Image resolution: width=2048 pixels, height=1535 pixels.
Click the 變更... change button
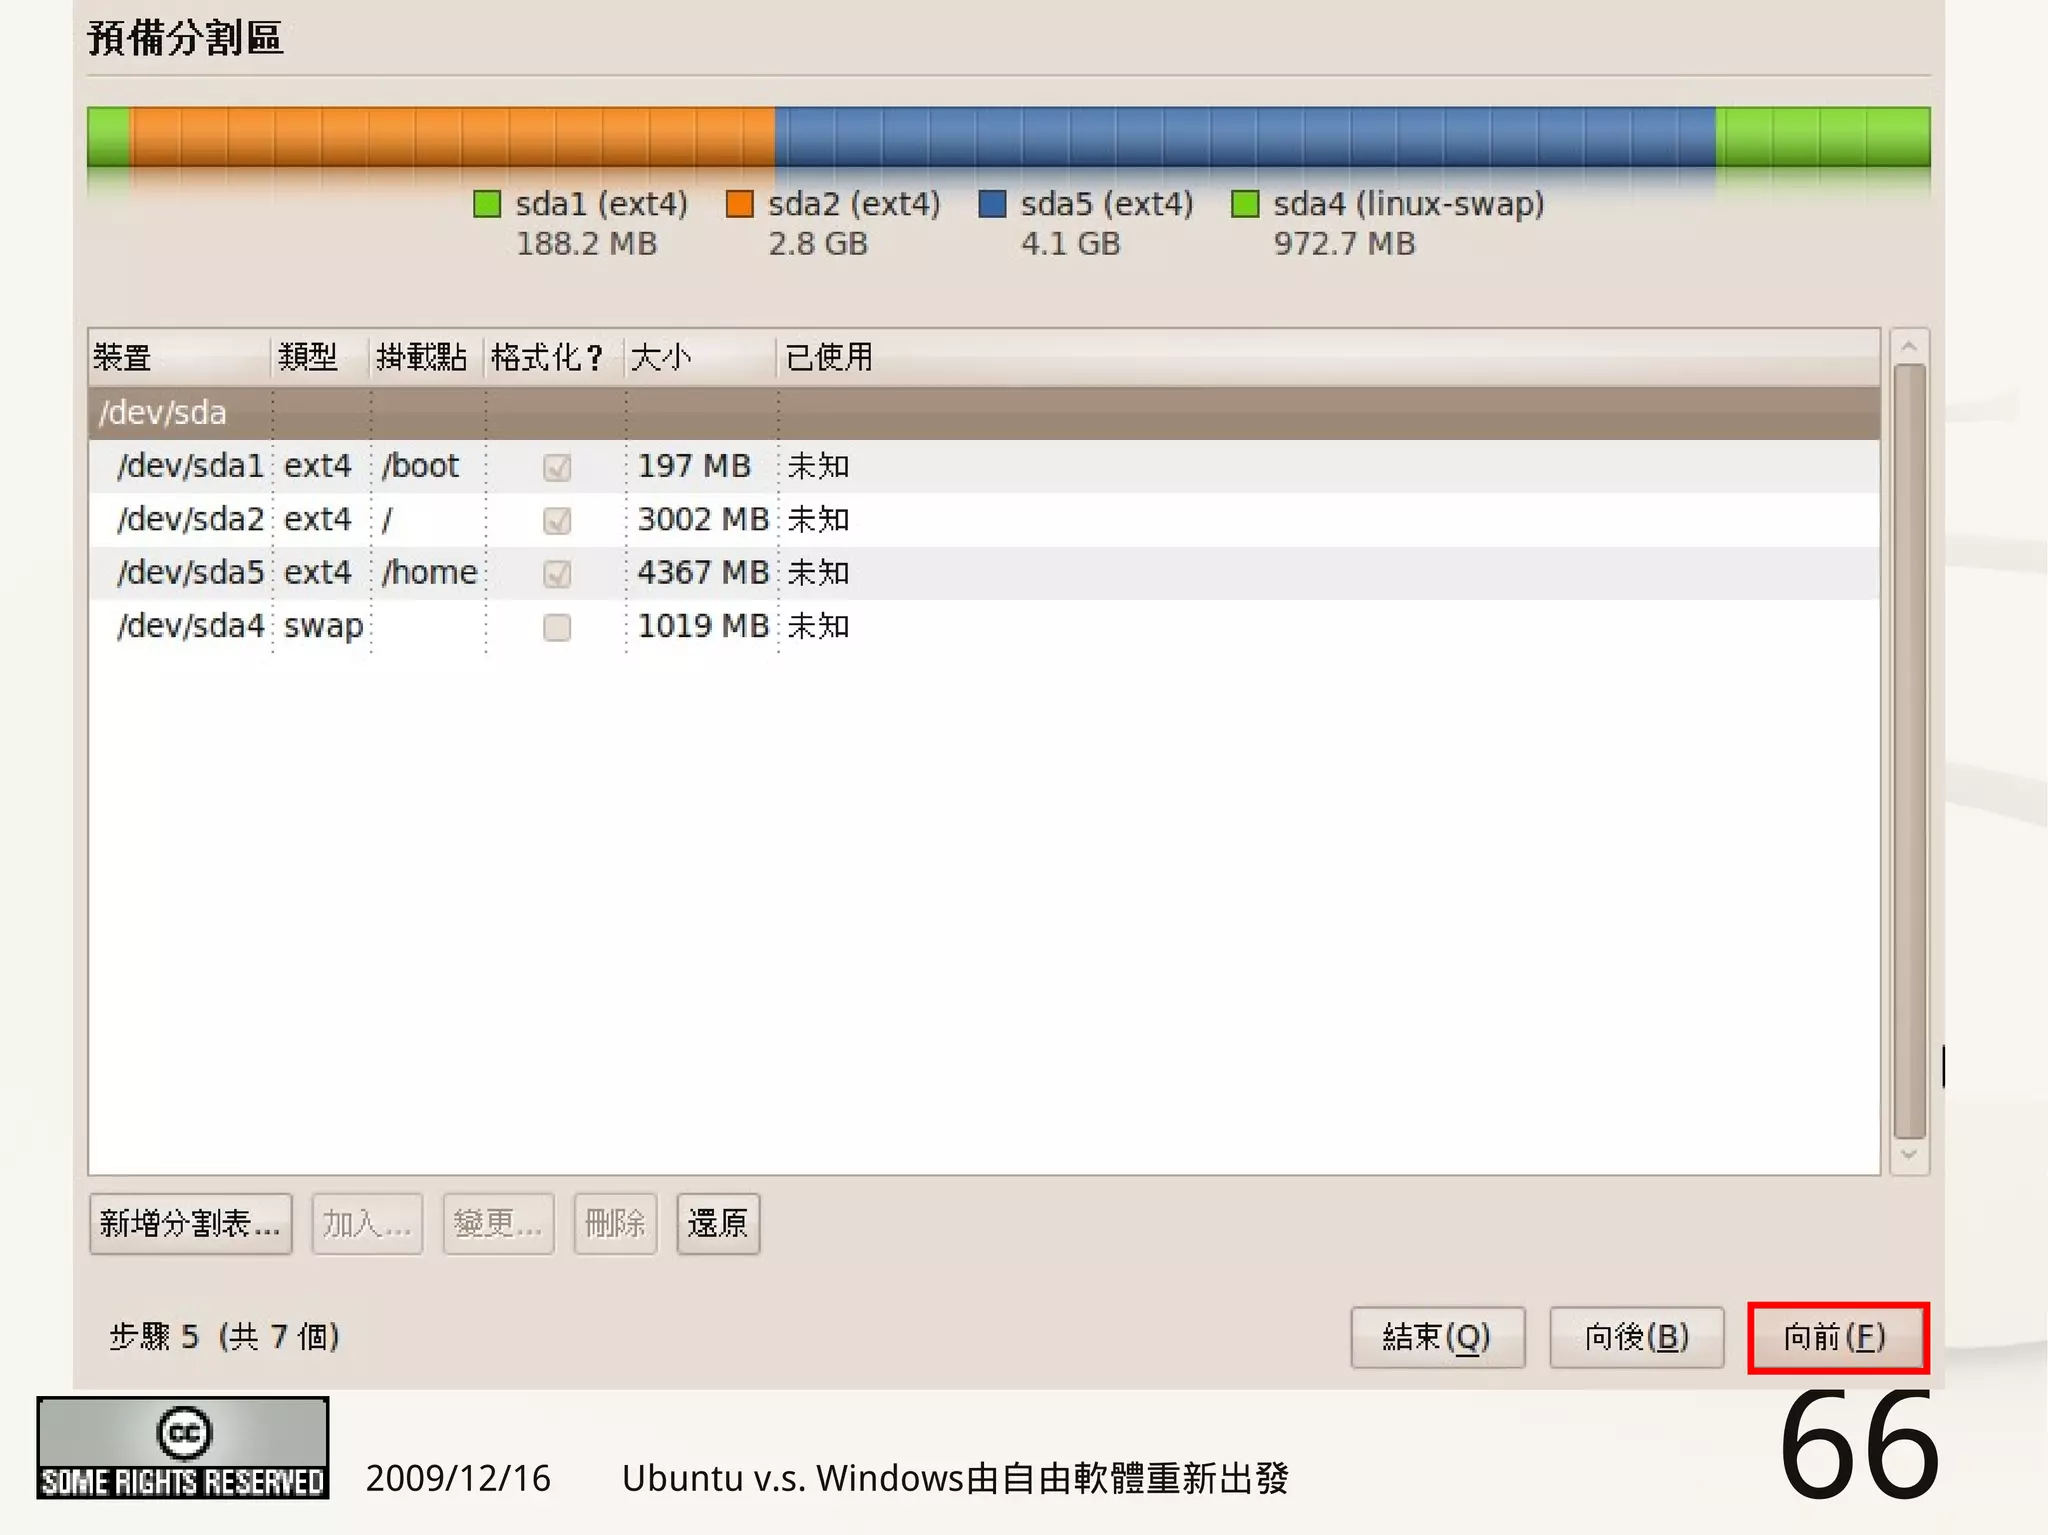click(498, 1223)
